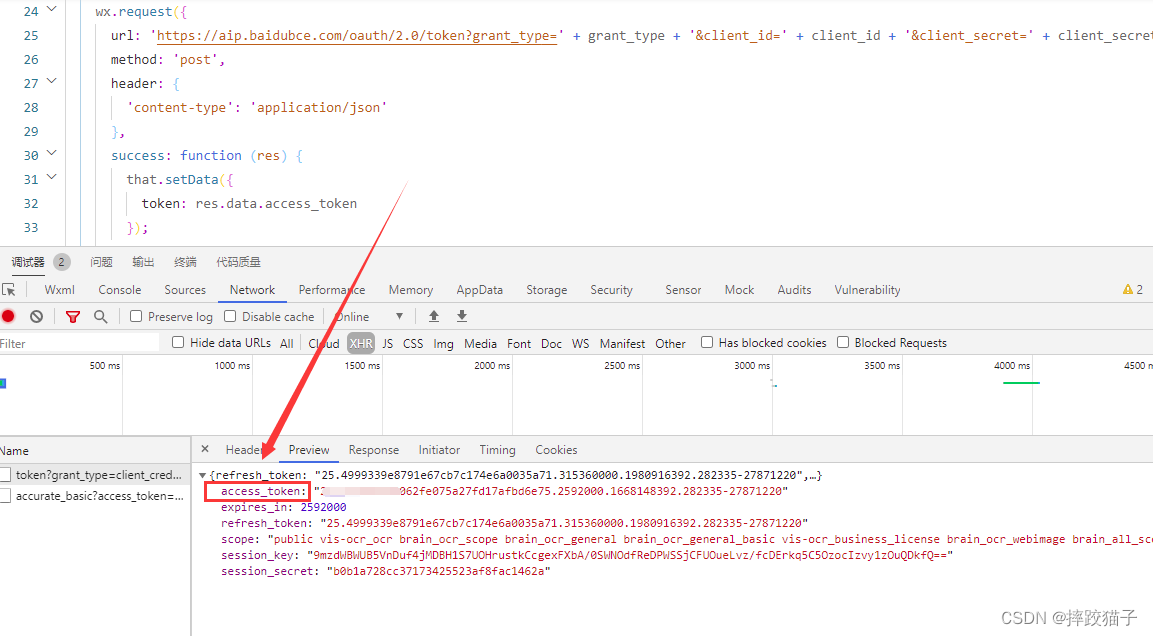Tick the Hide data URLs checkbox
This screenshot has width=1153, height=636.
coord(178,343)
